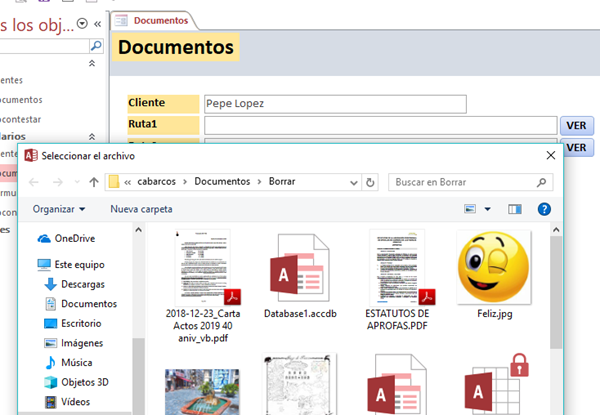Open the Organizar dropdown menu
Viewport: 600px width, 415px height.
point(59,209)
